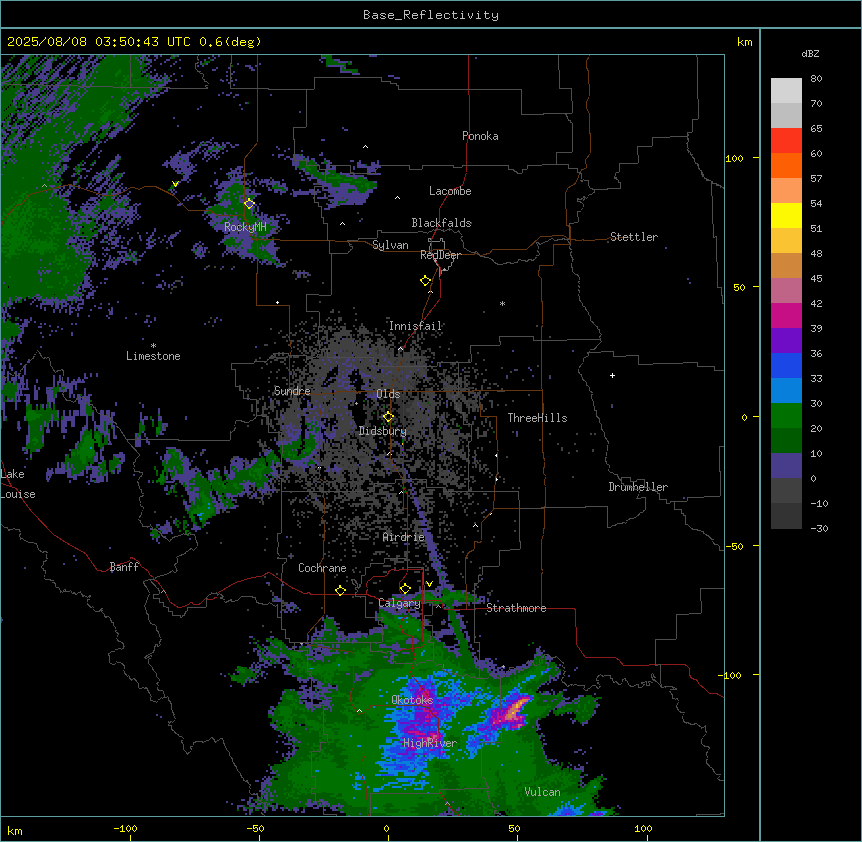The image size is (862, 842).
Task: Click the Airdrie city label
Action: point(403,537)
